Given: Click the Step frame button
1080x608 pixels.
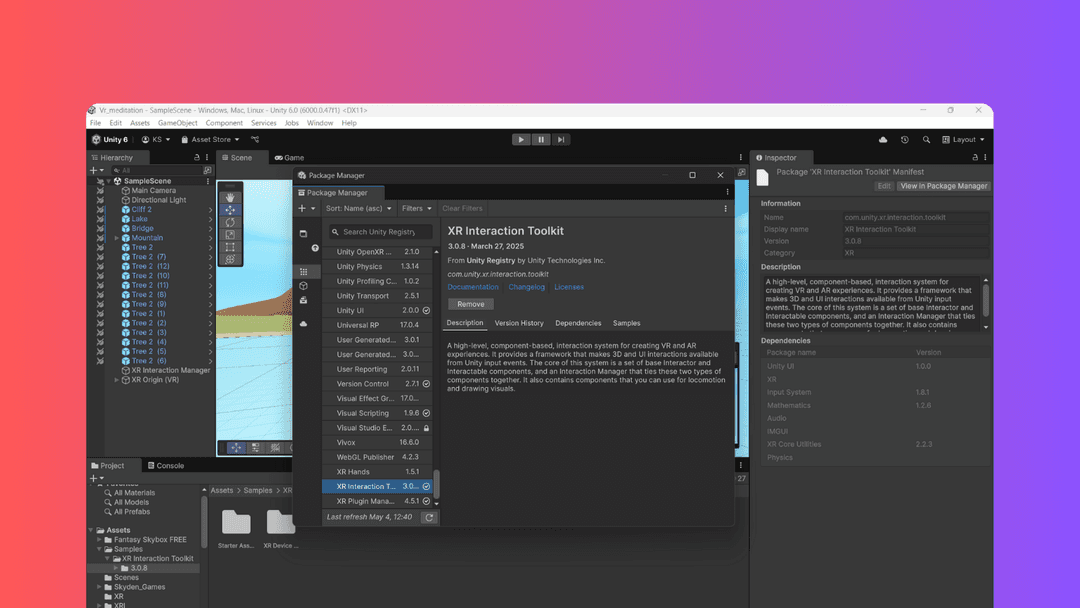Looking at the screenshot, I should [561, 140].
